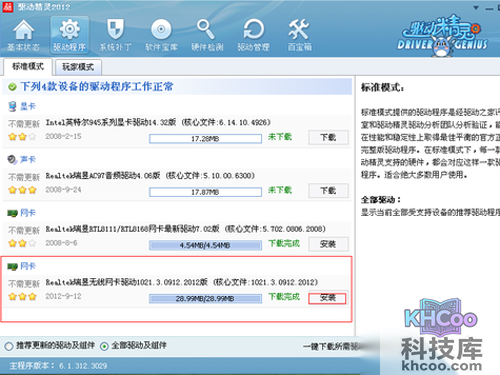Download the Realtek AC97 audio driver
This screenshot has width=500, height=375.
click(328, 191)
